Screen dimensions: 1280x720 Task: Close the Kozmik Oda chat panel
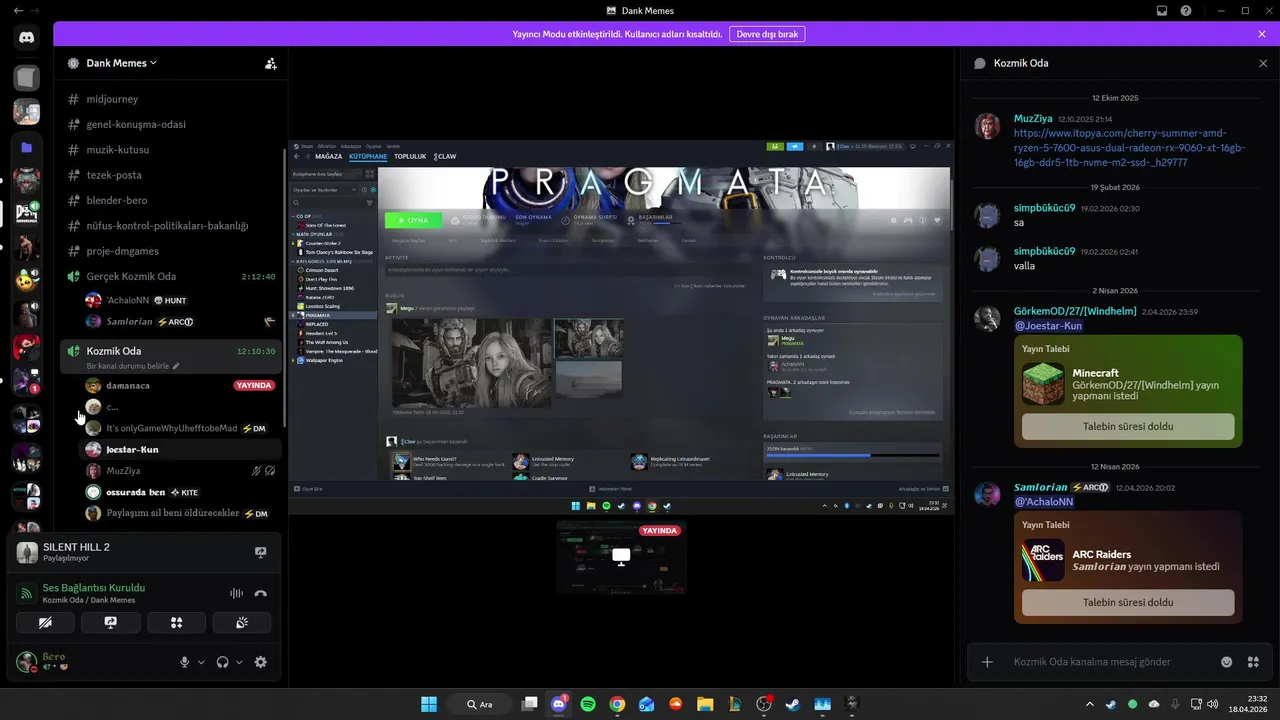(x=1263, y=63)
